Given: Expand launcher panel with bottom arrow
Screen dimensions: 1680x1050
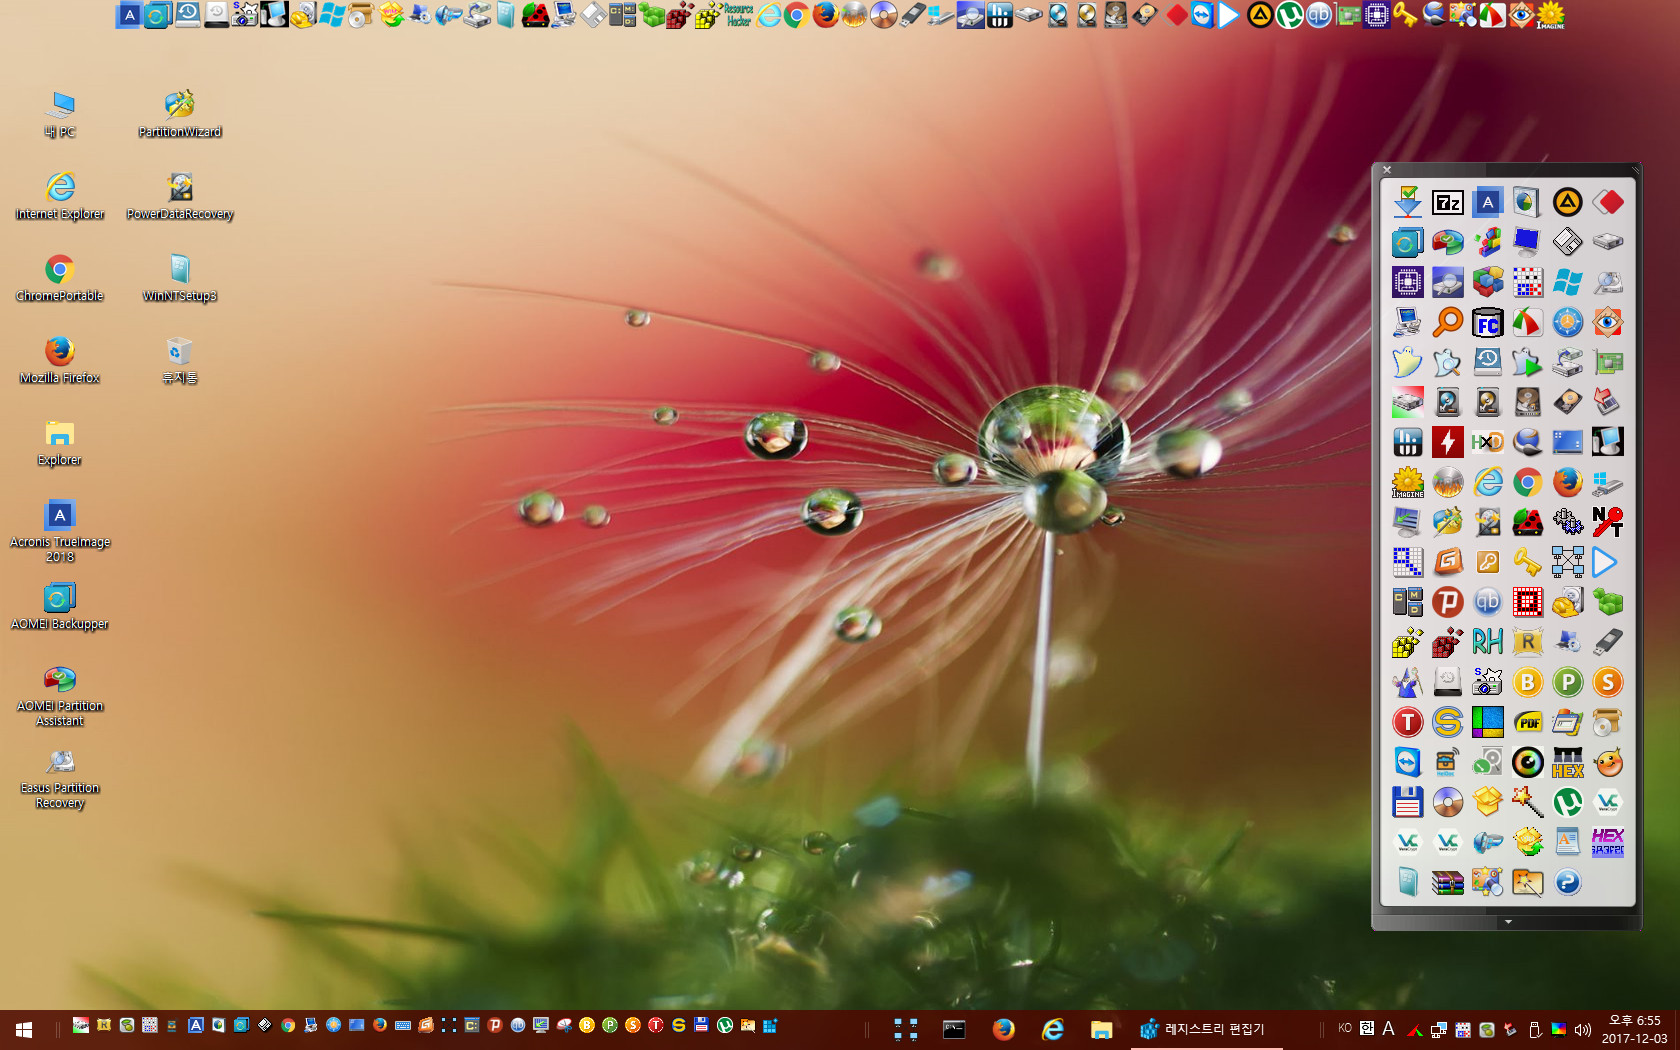Looking at the screenshot, I should pyautogui.click(x=1507, y=922).
